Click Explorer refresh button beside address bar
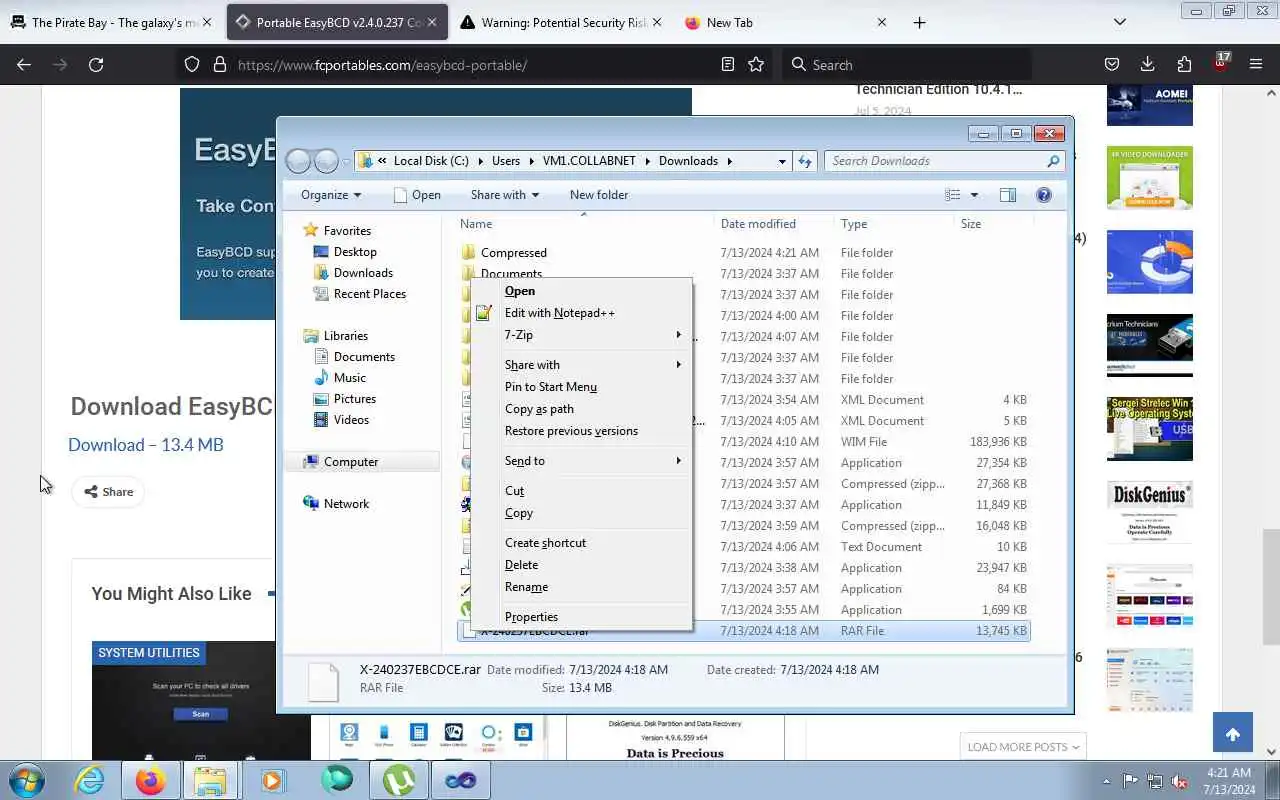The width and height of the screenshot is (1280, 800). coord(805,161)
